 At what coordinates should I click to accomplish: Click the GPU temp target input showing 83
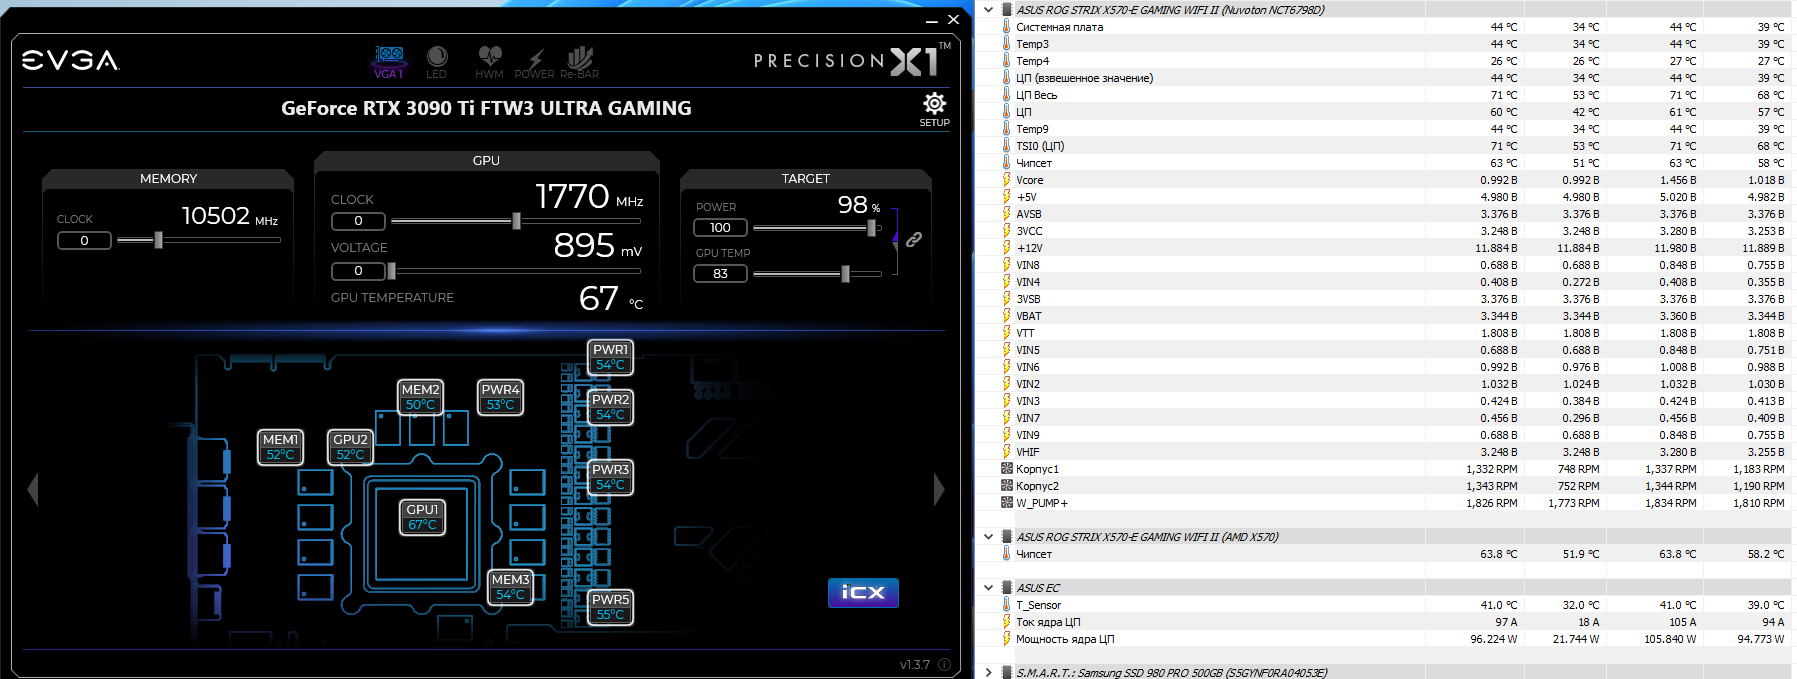tap(720, 274)
